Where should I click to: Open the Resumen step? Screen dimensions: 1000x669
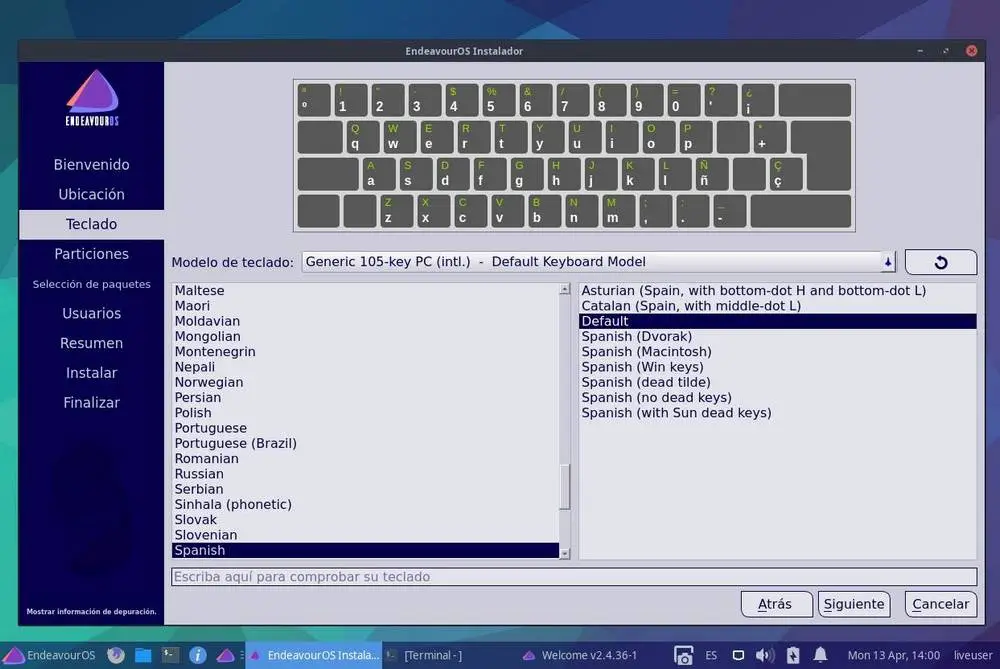click(91, 343)
